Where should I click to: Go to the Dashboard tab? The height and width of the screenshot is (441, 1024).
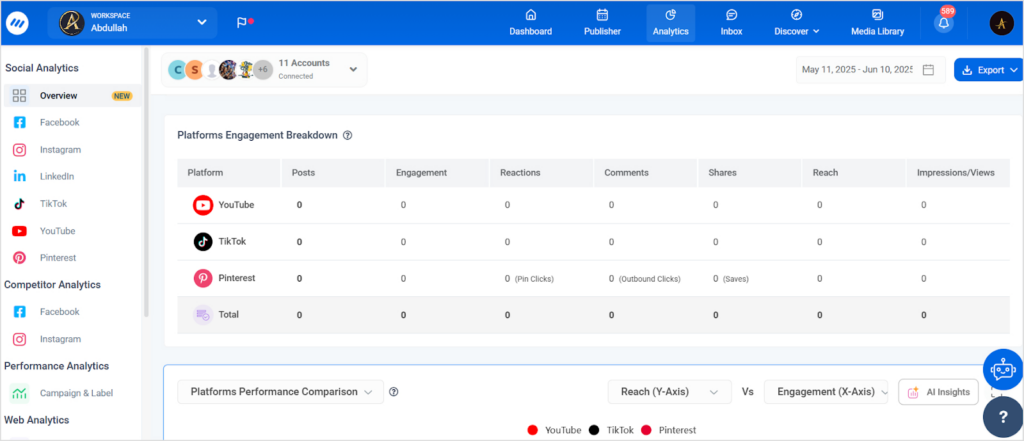(x=530, y=23)
